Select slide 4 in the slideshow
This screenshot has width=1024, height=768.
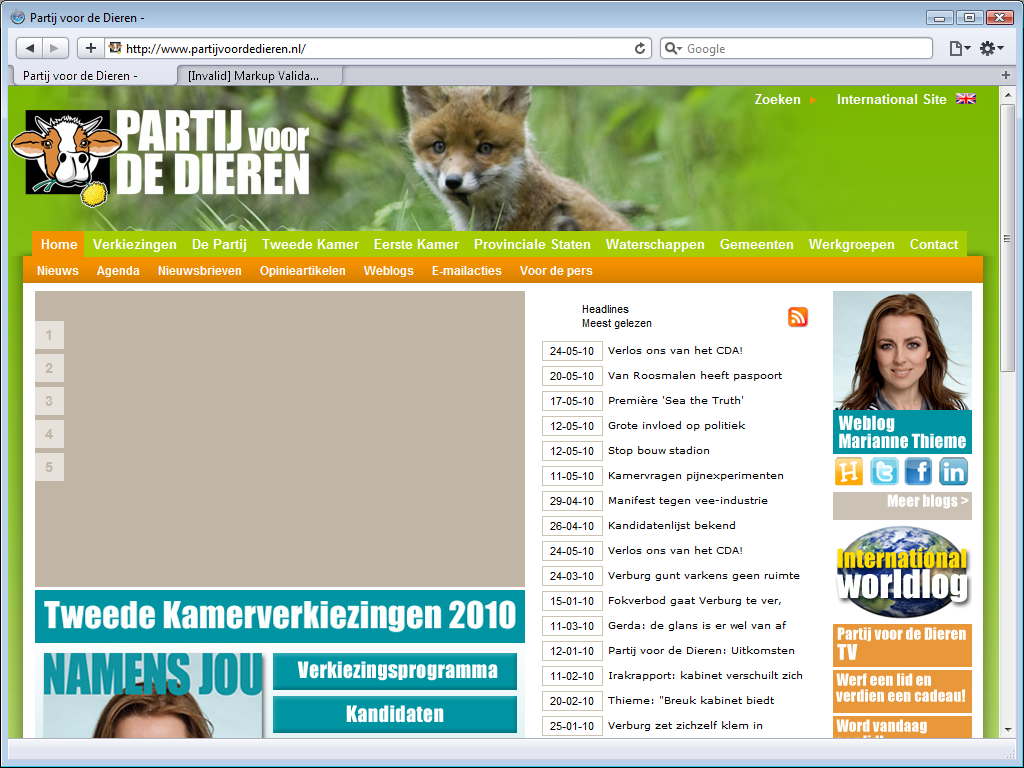pos(49,434)
